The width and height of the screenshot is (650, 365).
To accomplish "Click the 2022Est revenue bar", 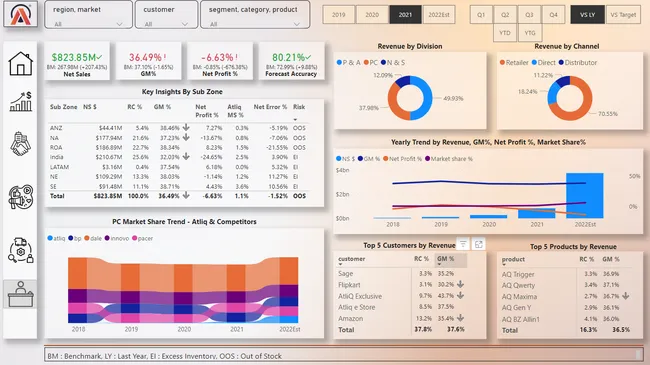I will [x=585, y=195].
